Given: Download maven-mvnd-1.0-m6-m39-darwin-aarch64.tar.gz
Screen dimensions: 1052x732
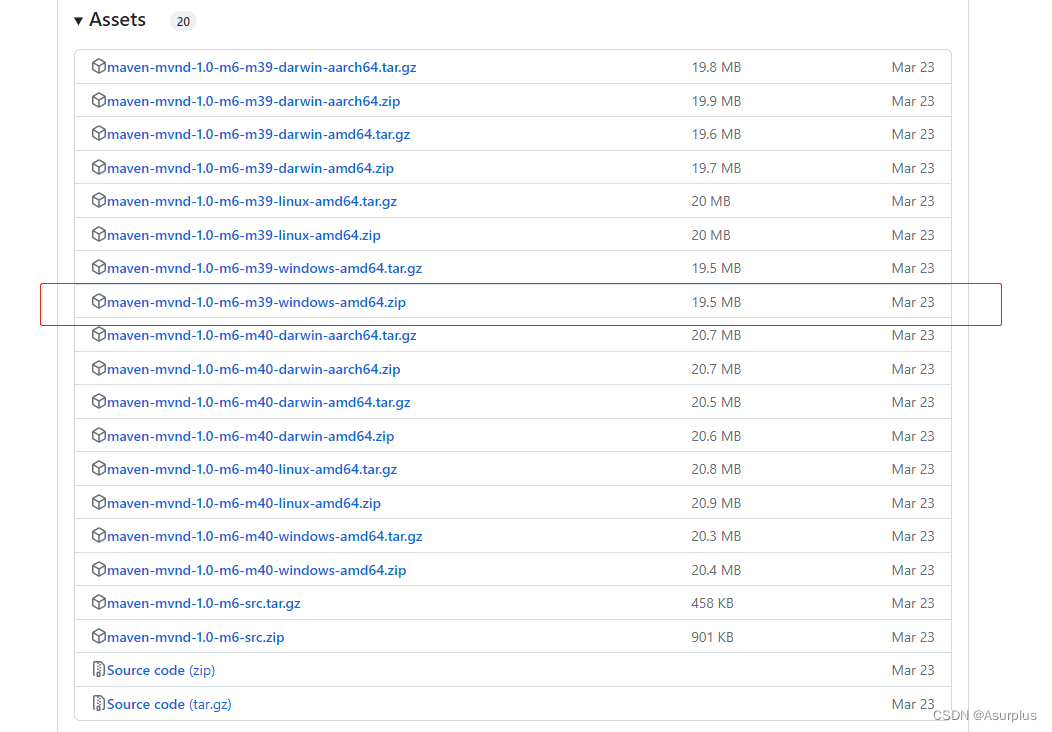Looking at the screenshot, I should tap(262, 67).
